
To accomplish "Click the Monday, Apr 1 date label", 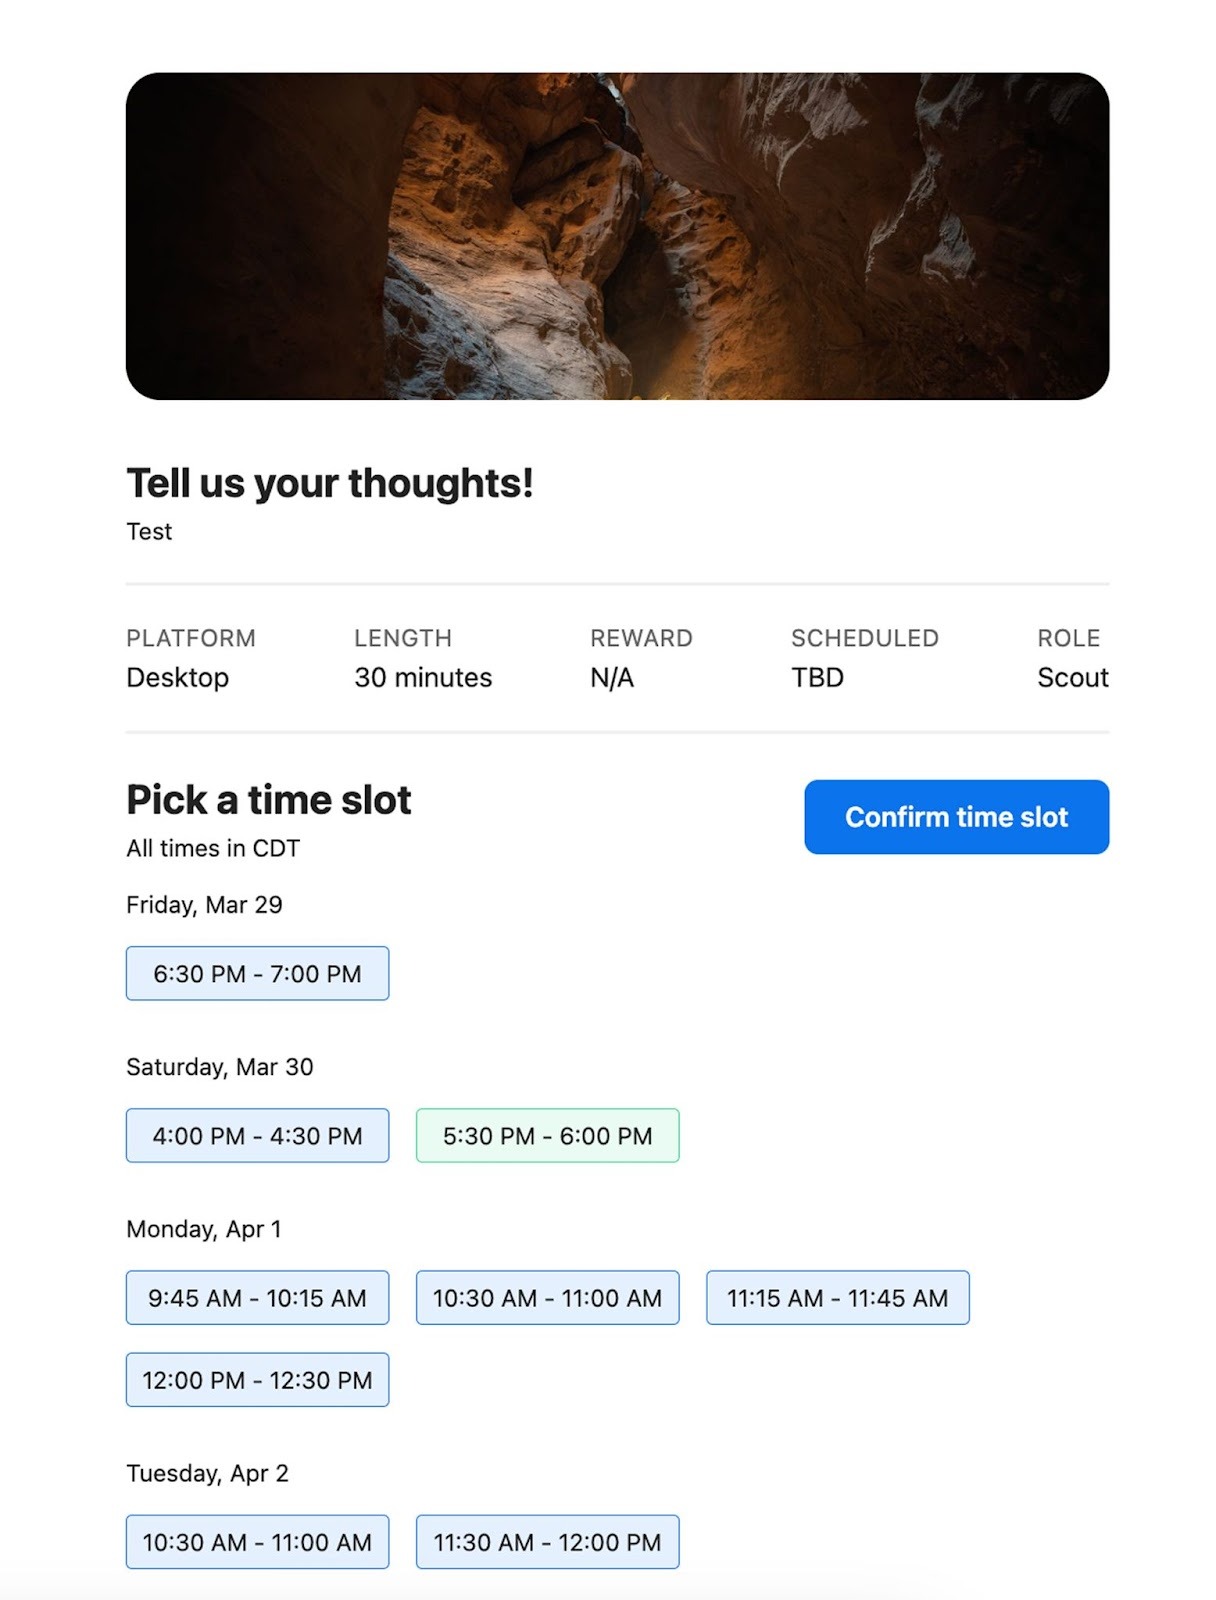I will (x=204, y=1229).
